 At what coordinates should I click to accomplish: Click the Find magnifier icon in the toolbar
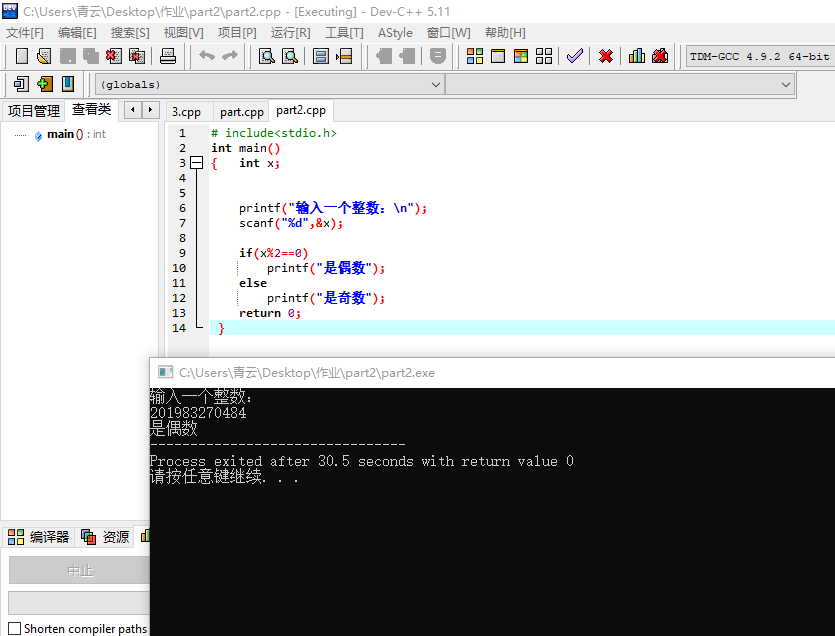pos(266,57)
